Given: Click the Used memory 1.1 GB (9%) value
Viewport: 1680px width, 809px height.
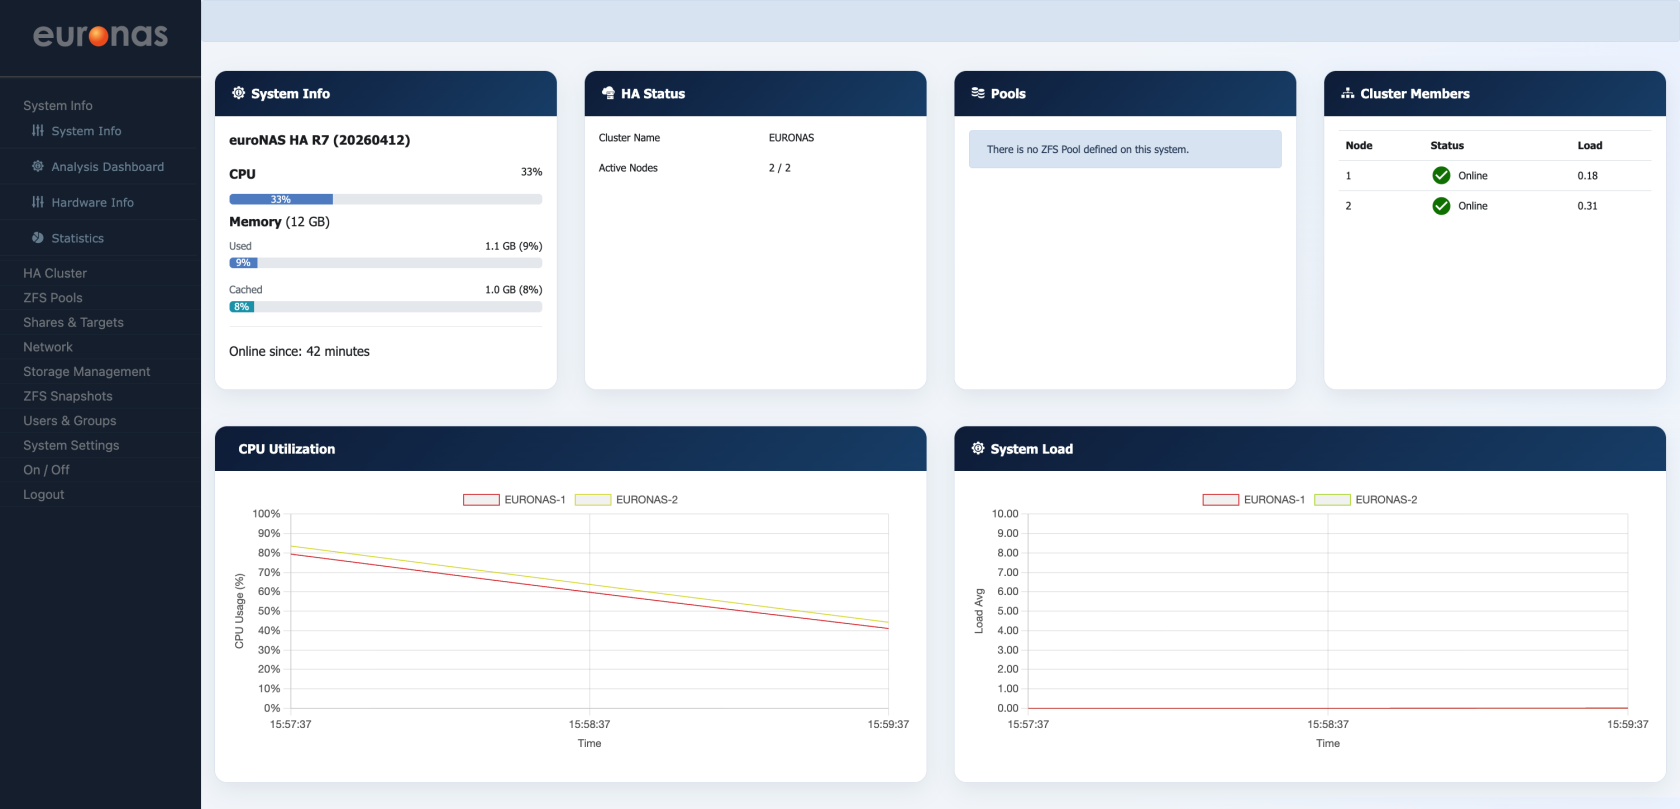Looking at the screenshot, I should tap(513, 246).
